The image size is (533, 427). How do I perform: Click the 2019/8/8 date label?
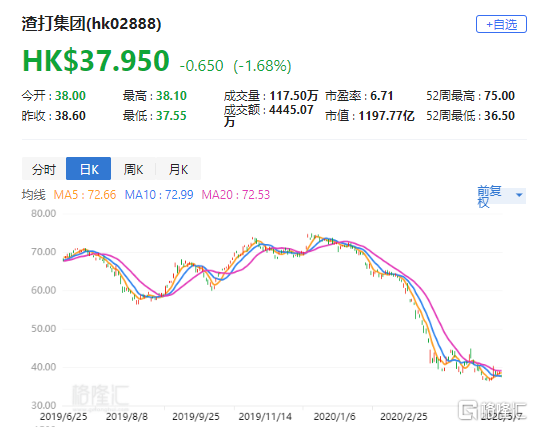click(x=127, y=417)
